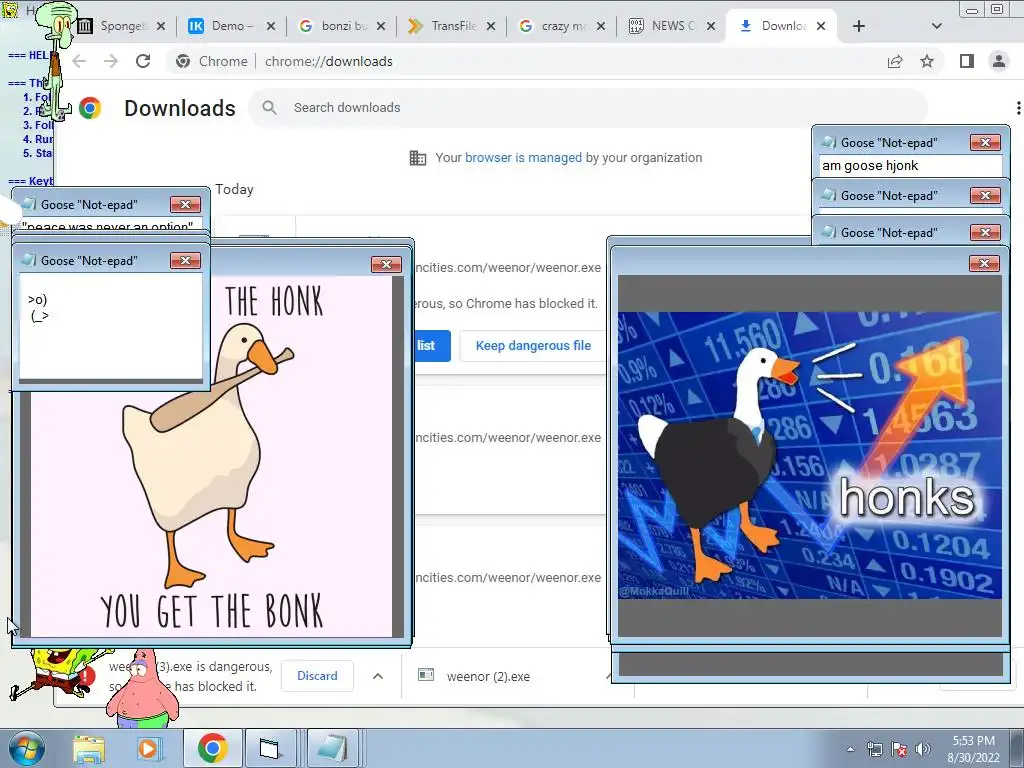Close the Not-epad with goose ASCII art
The image size is (1024, 768).
click(185, 261)
